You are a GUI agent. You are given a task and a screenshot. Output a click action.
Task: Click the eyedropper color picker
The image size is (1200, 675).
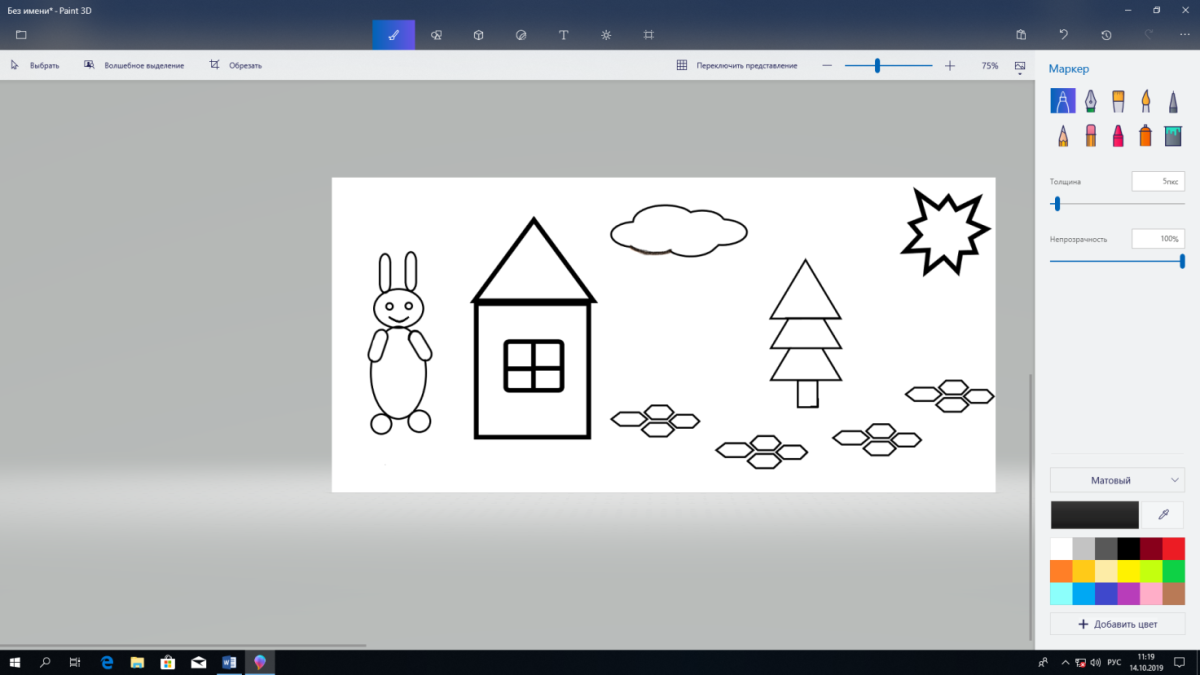click(x=1163, y=514)
